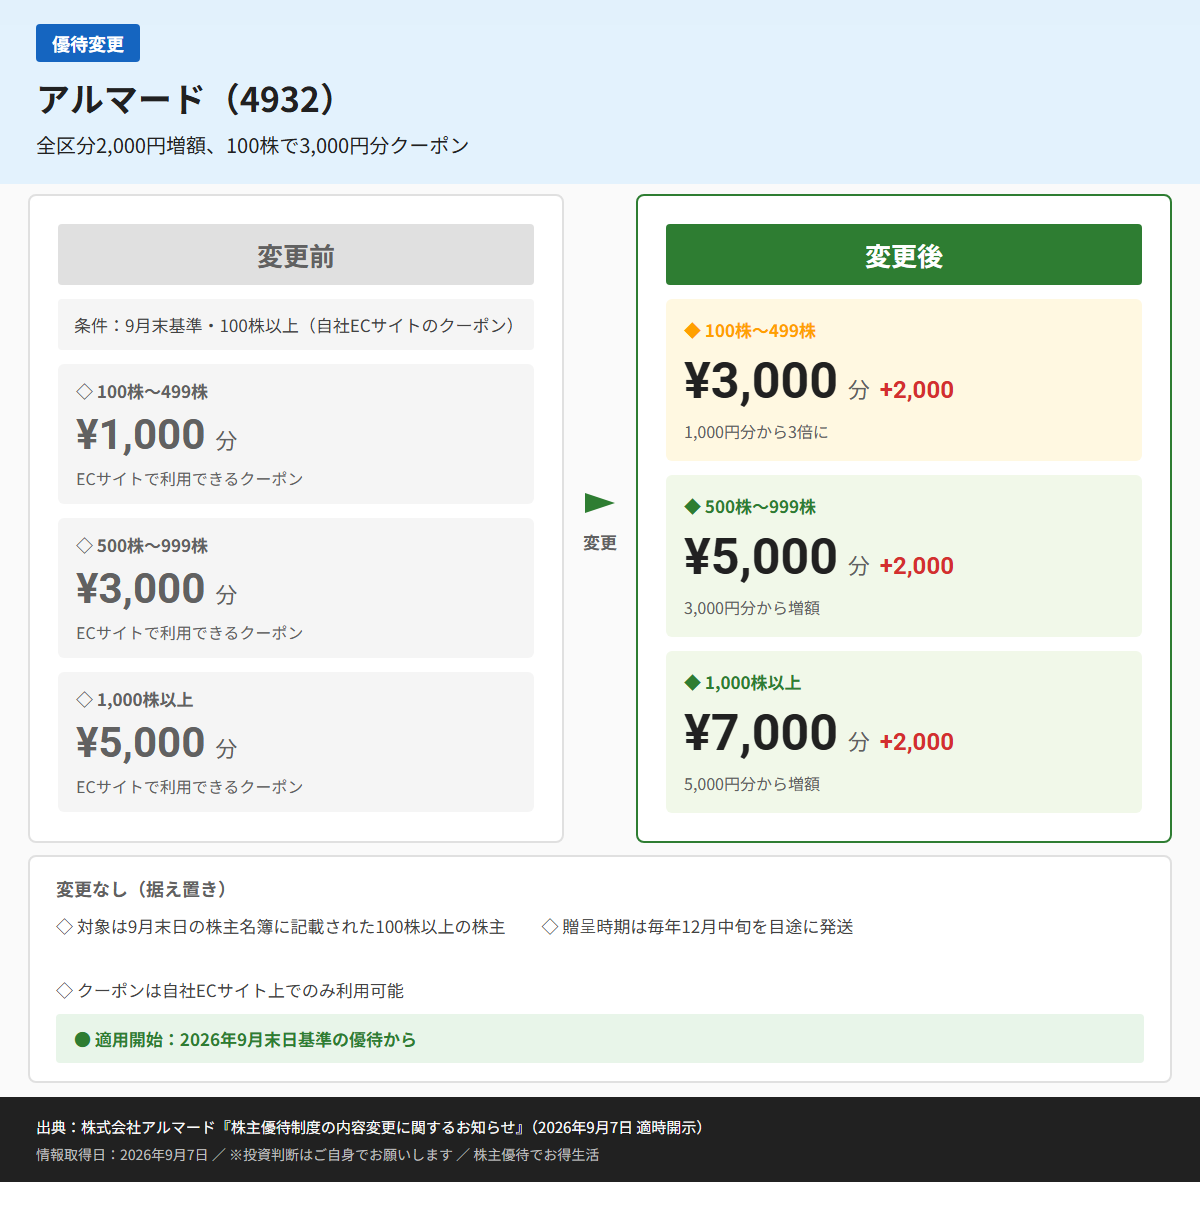Image resolution: width=1200 pixels, height=1206 pixels.
Task: Click the blue diamond before 贈呈時期は毎年12月中旬
Action: pos(549,927)
